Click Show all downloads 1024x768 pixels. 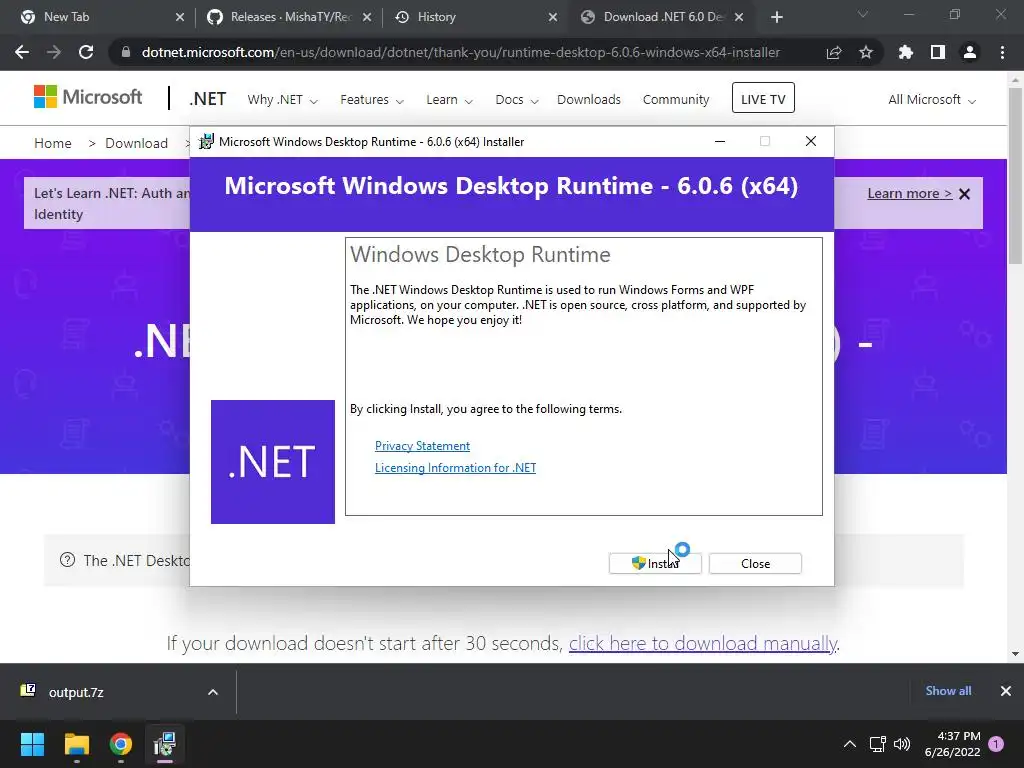coord(948,690)
